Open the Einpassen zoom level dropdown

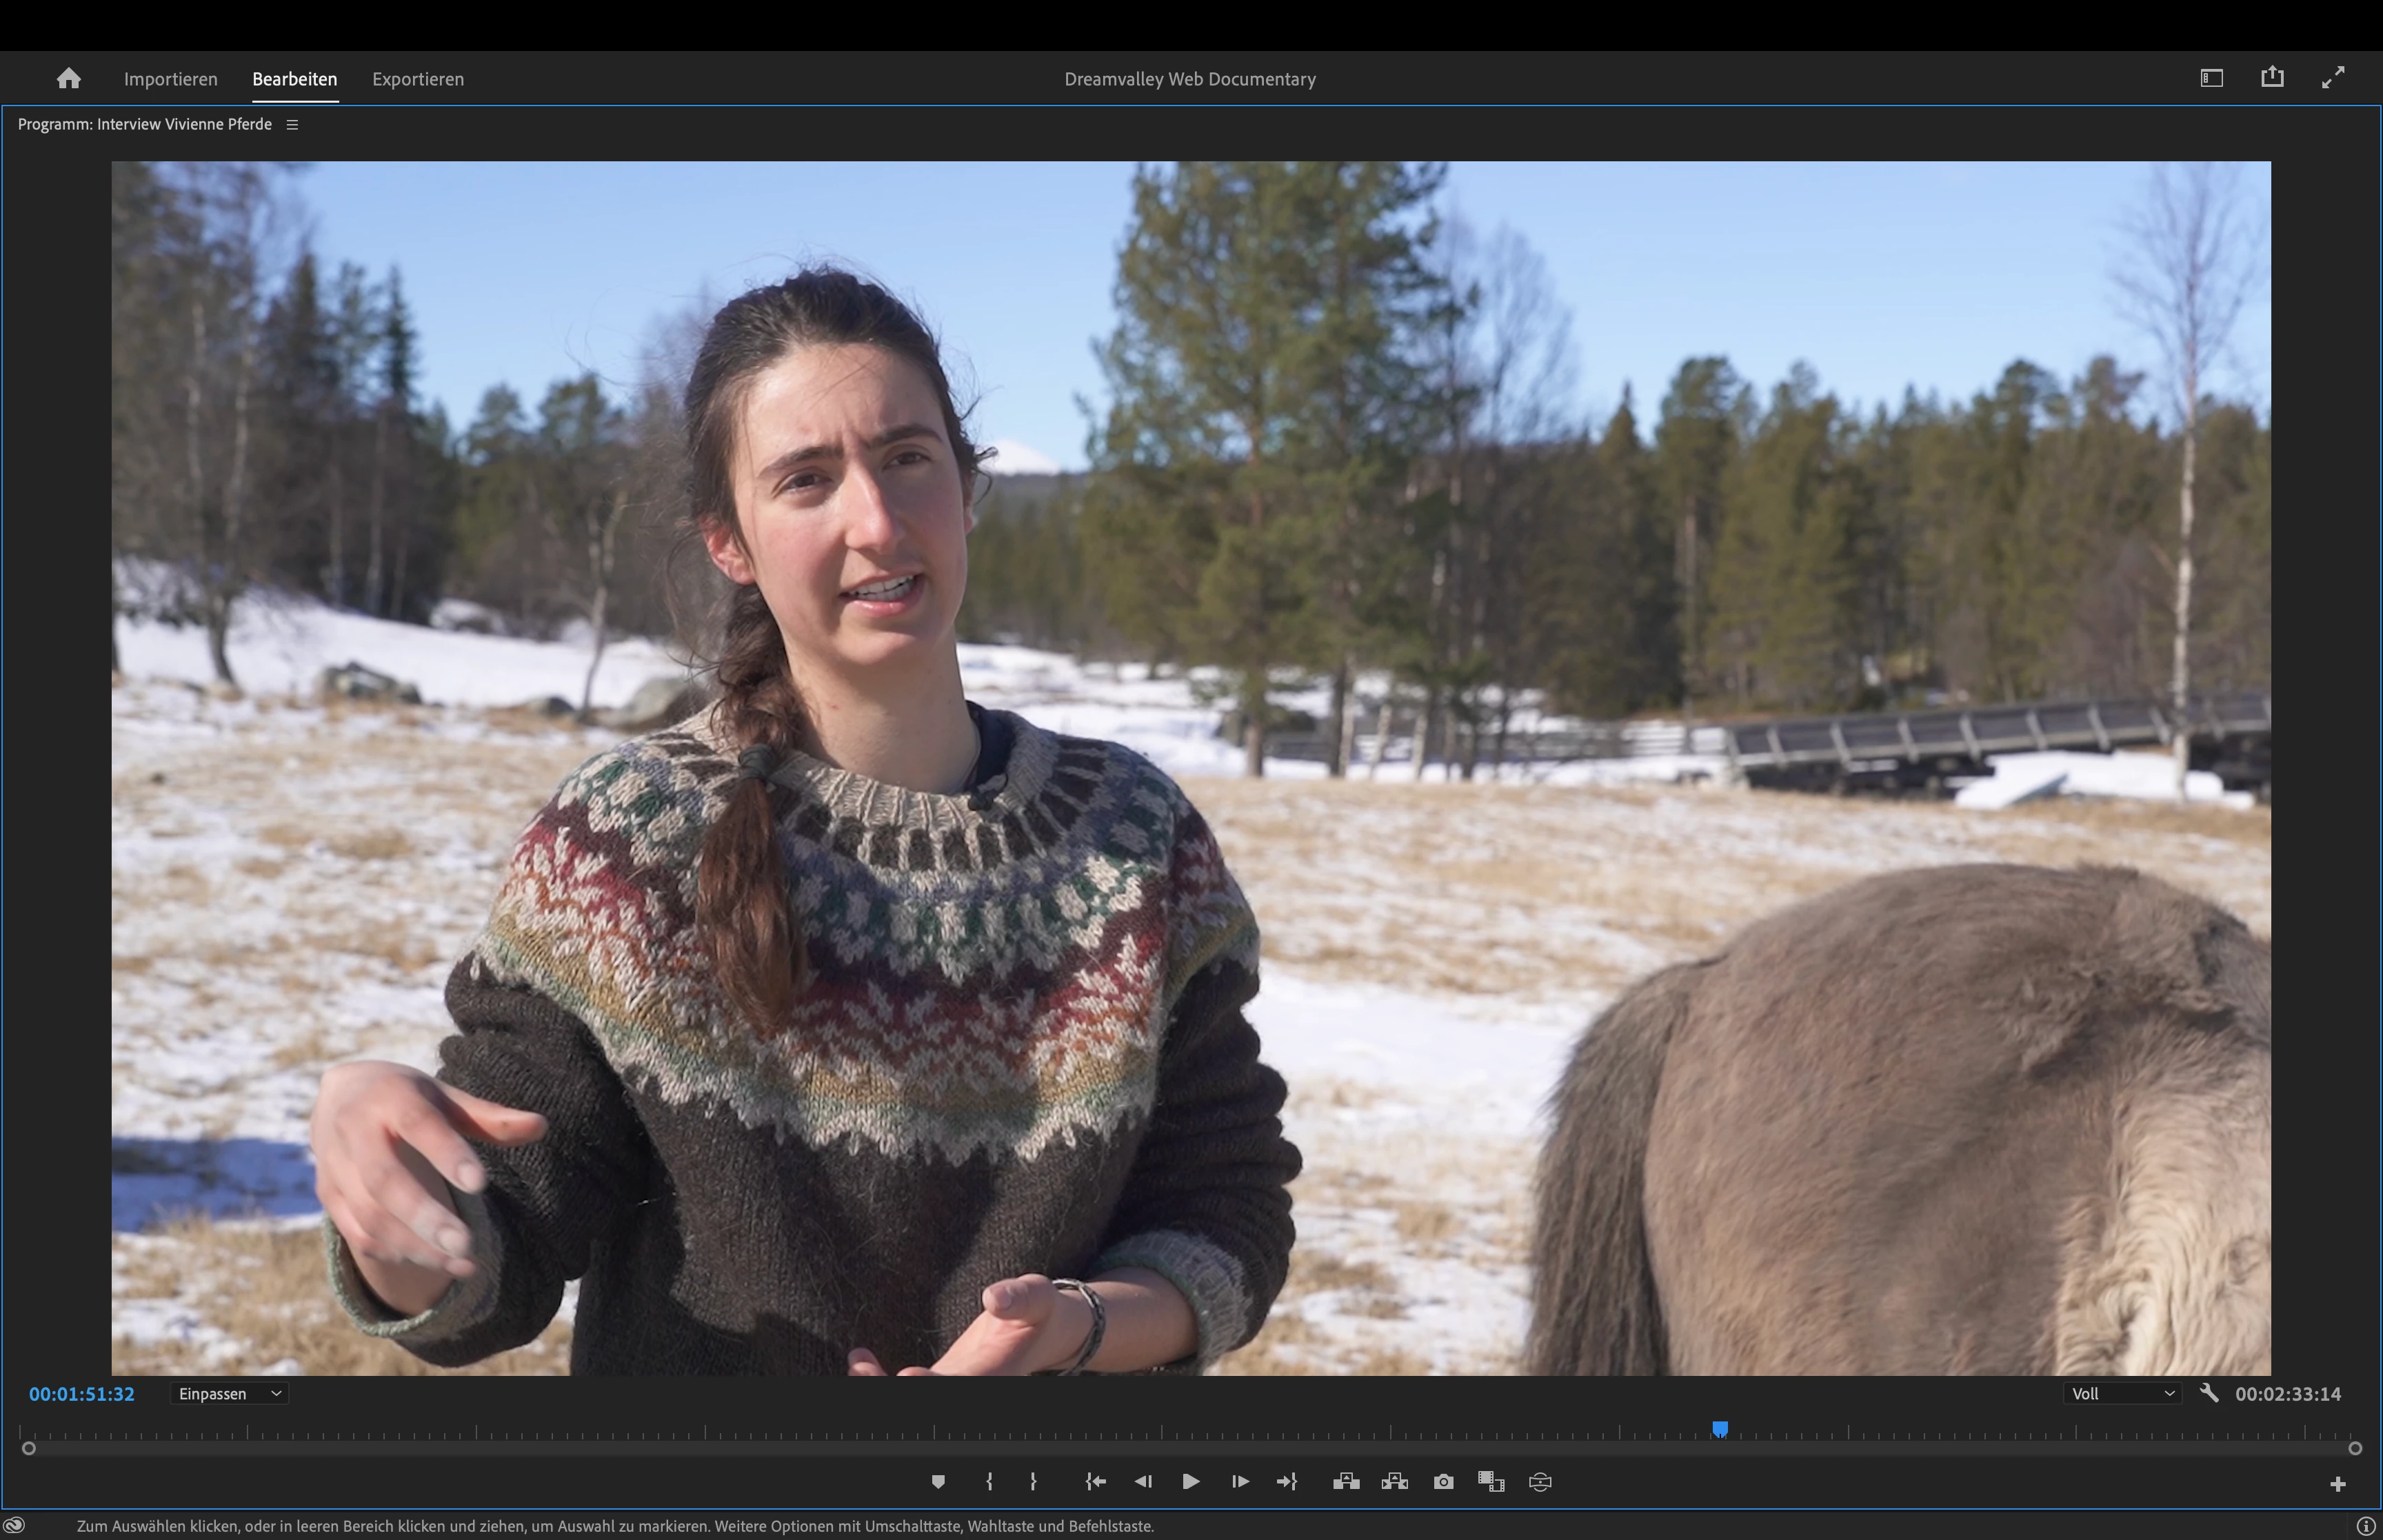point(229,1394)
